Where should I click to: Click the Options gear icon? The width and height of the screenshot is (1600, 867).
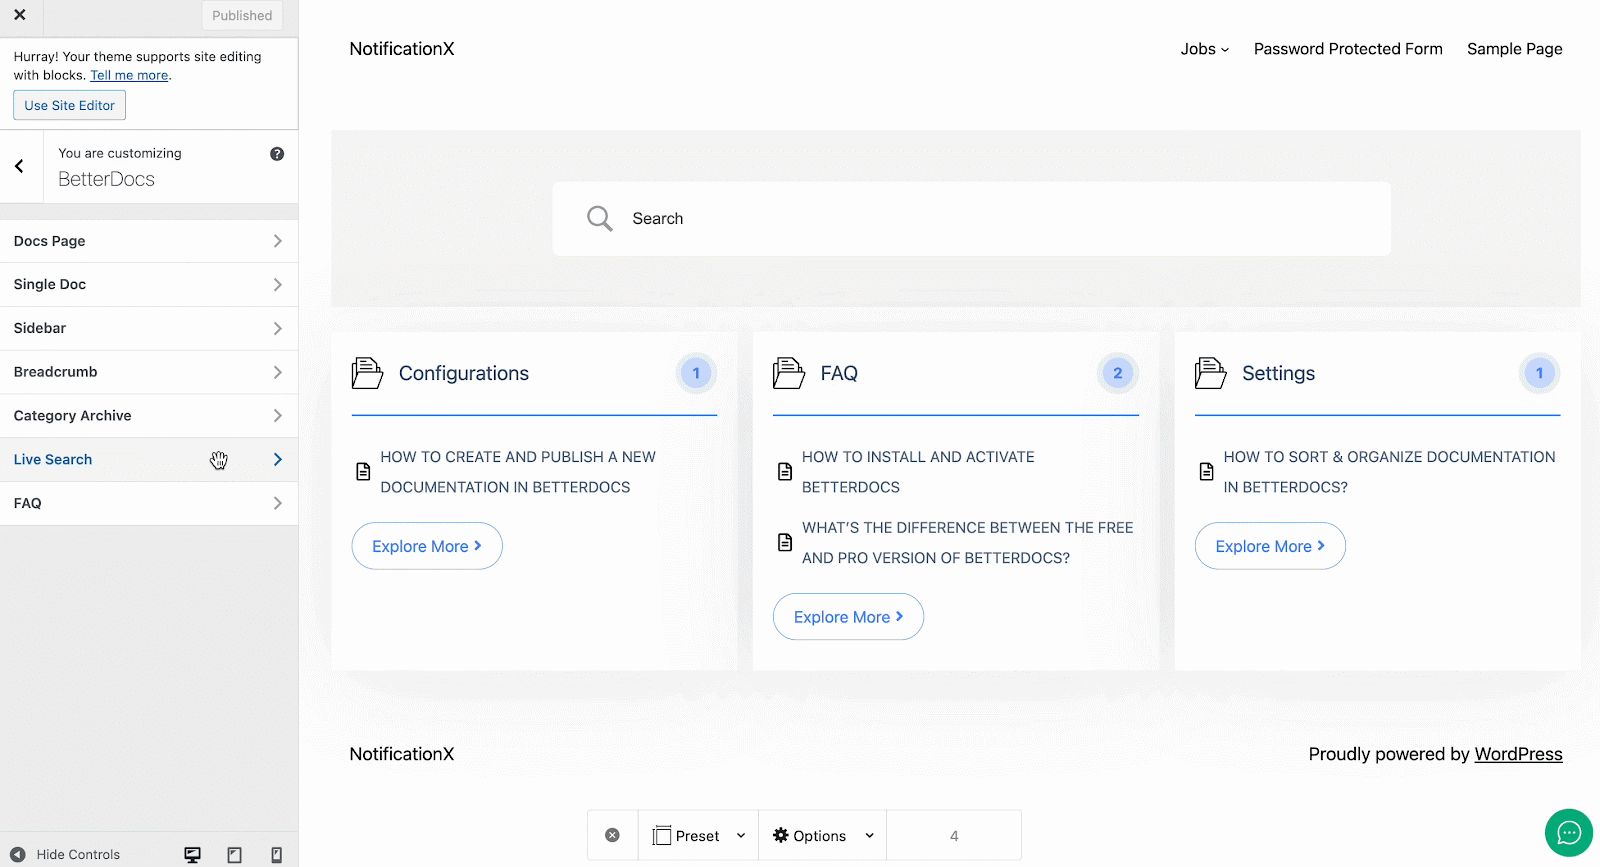point(781,835)
